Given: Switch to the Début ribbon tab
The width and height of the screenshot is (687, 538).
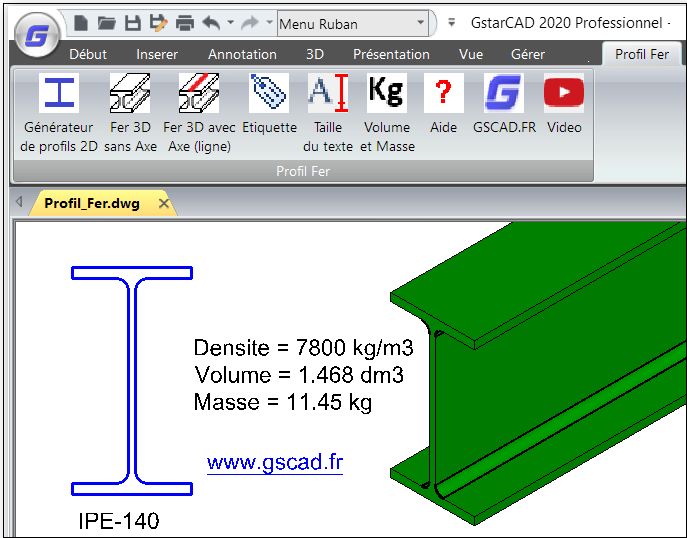Looking at the screenshot, I should pyautogui.click(x=88, y=54).
